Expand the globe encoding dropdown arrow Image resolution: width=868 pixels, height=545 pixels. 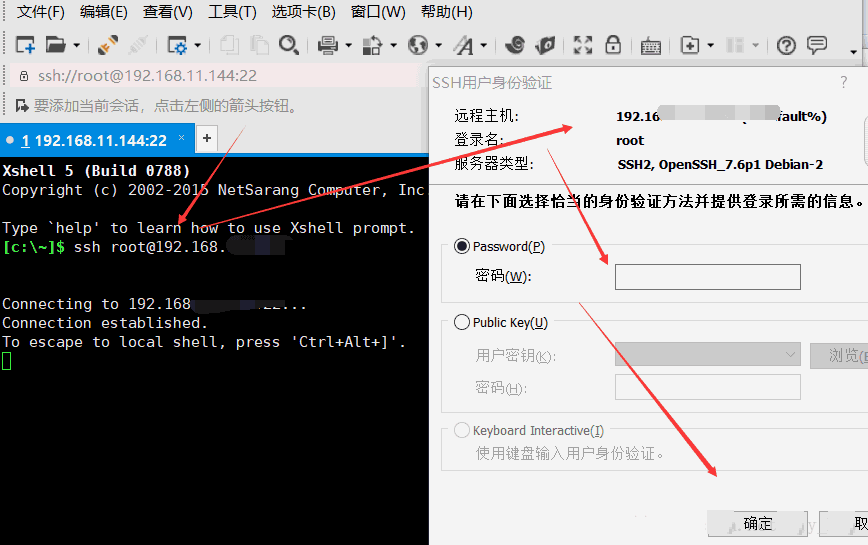pos(438,45)
